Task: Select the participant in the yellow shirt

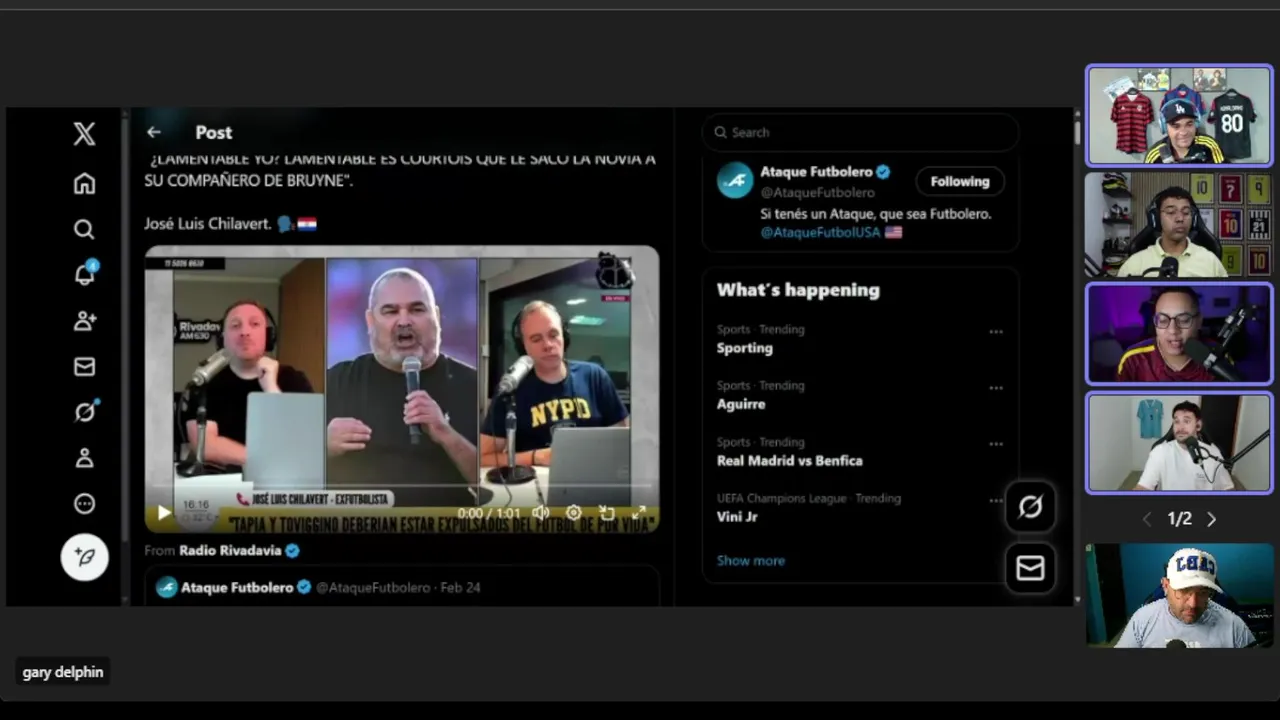Action: [1180, 225]
